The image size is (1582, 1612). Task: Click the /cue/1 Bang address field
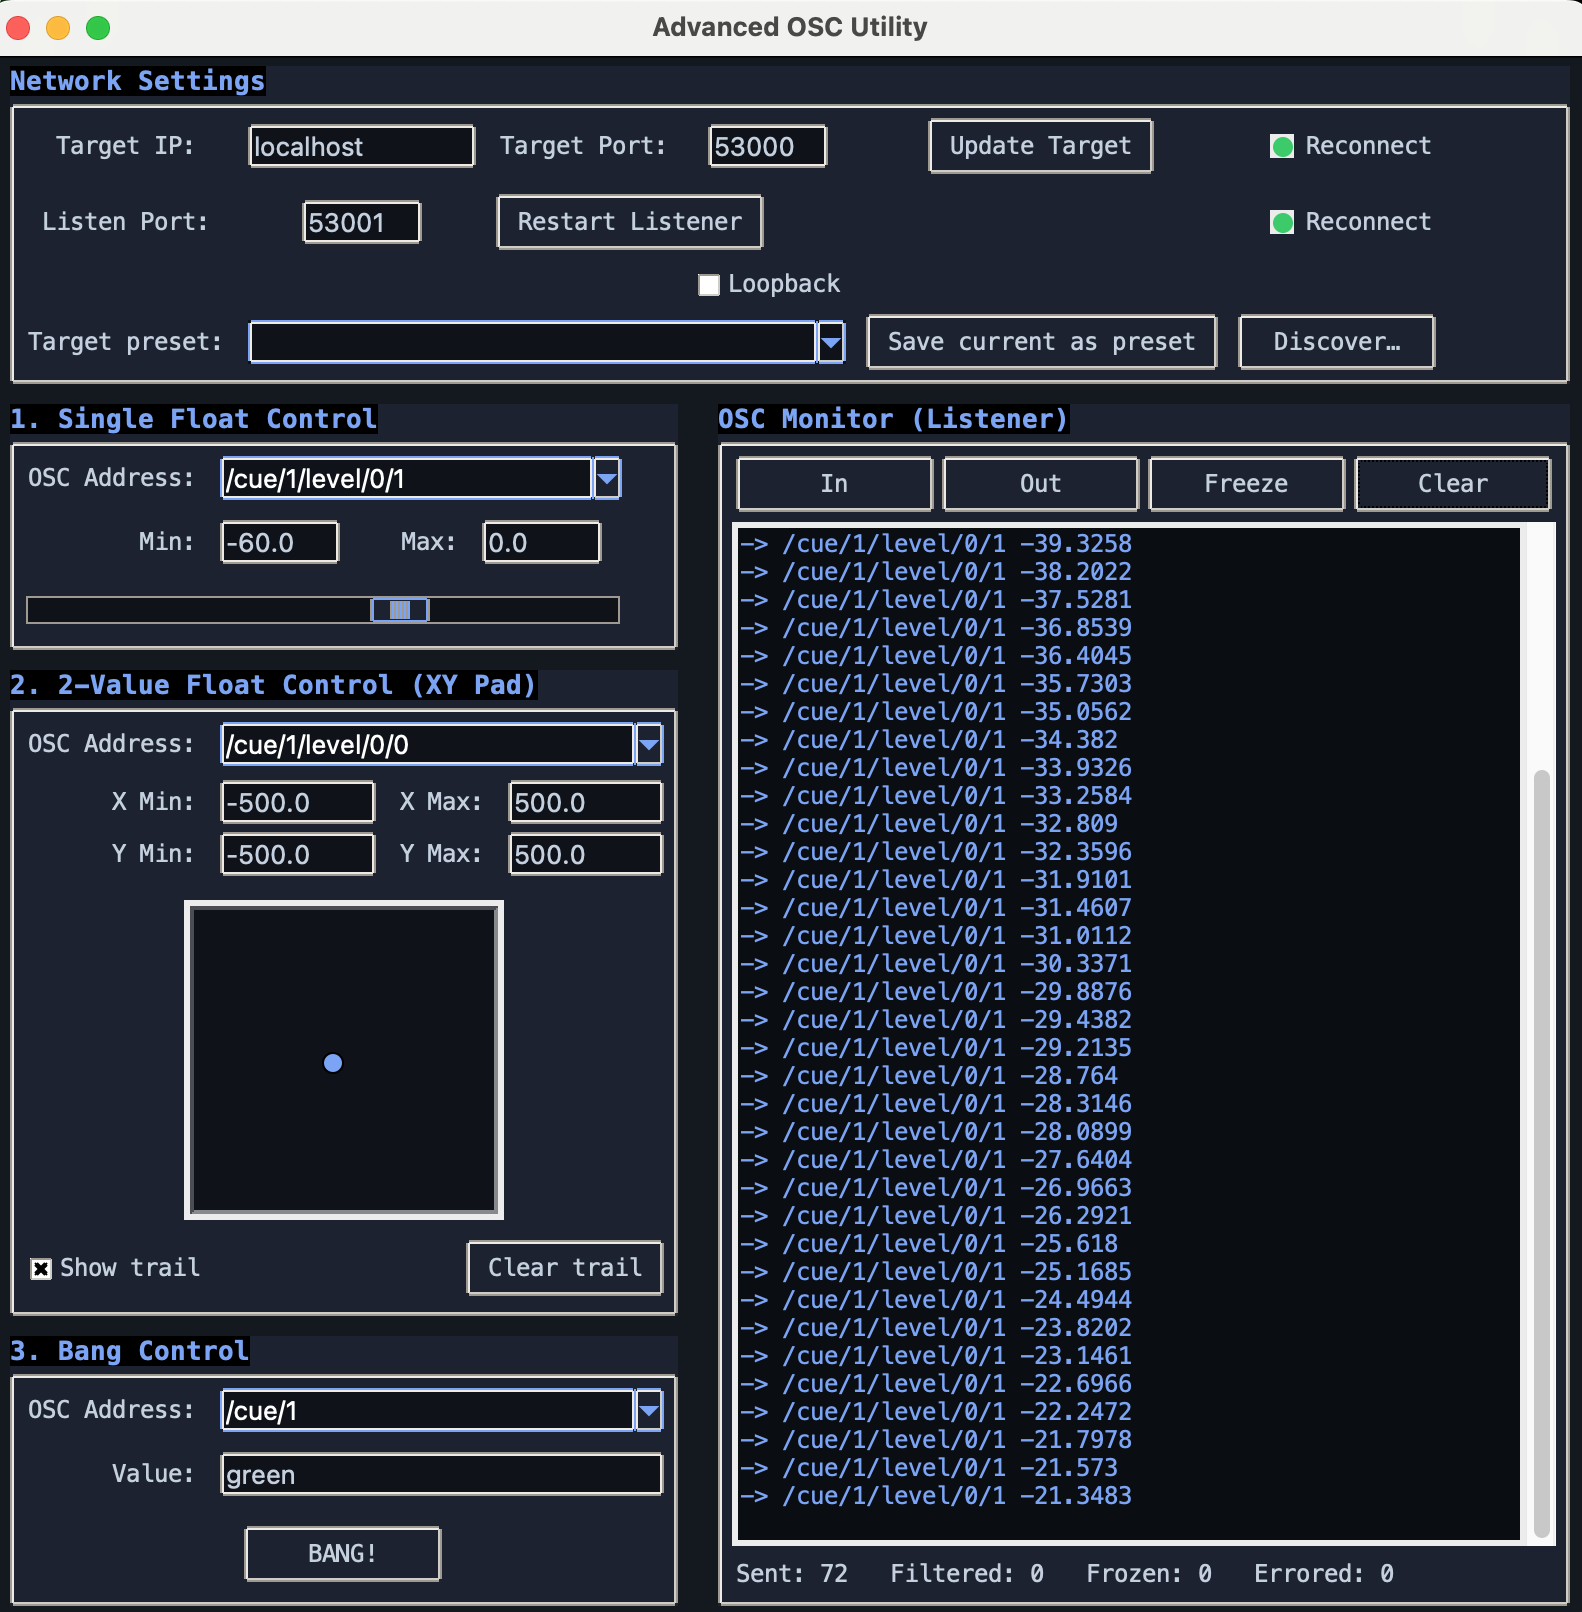click(428, 1411)
